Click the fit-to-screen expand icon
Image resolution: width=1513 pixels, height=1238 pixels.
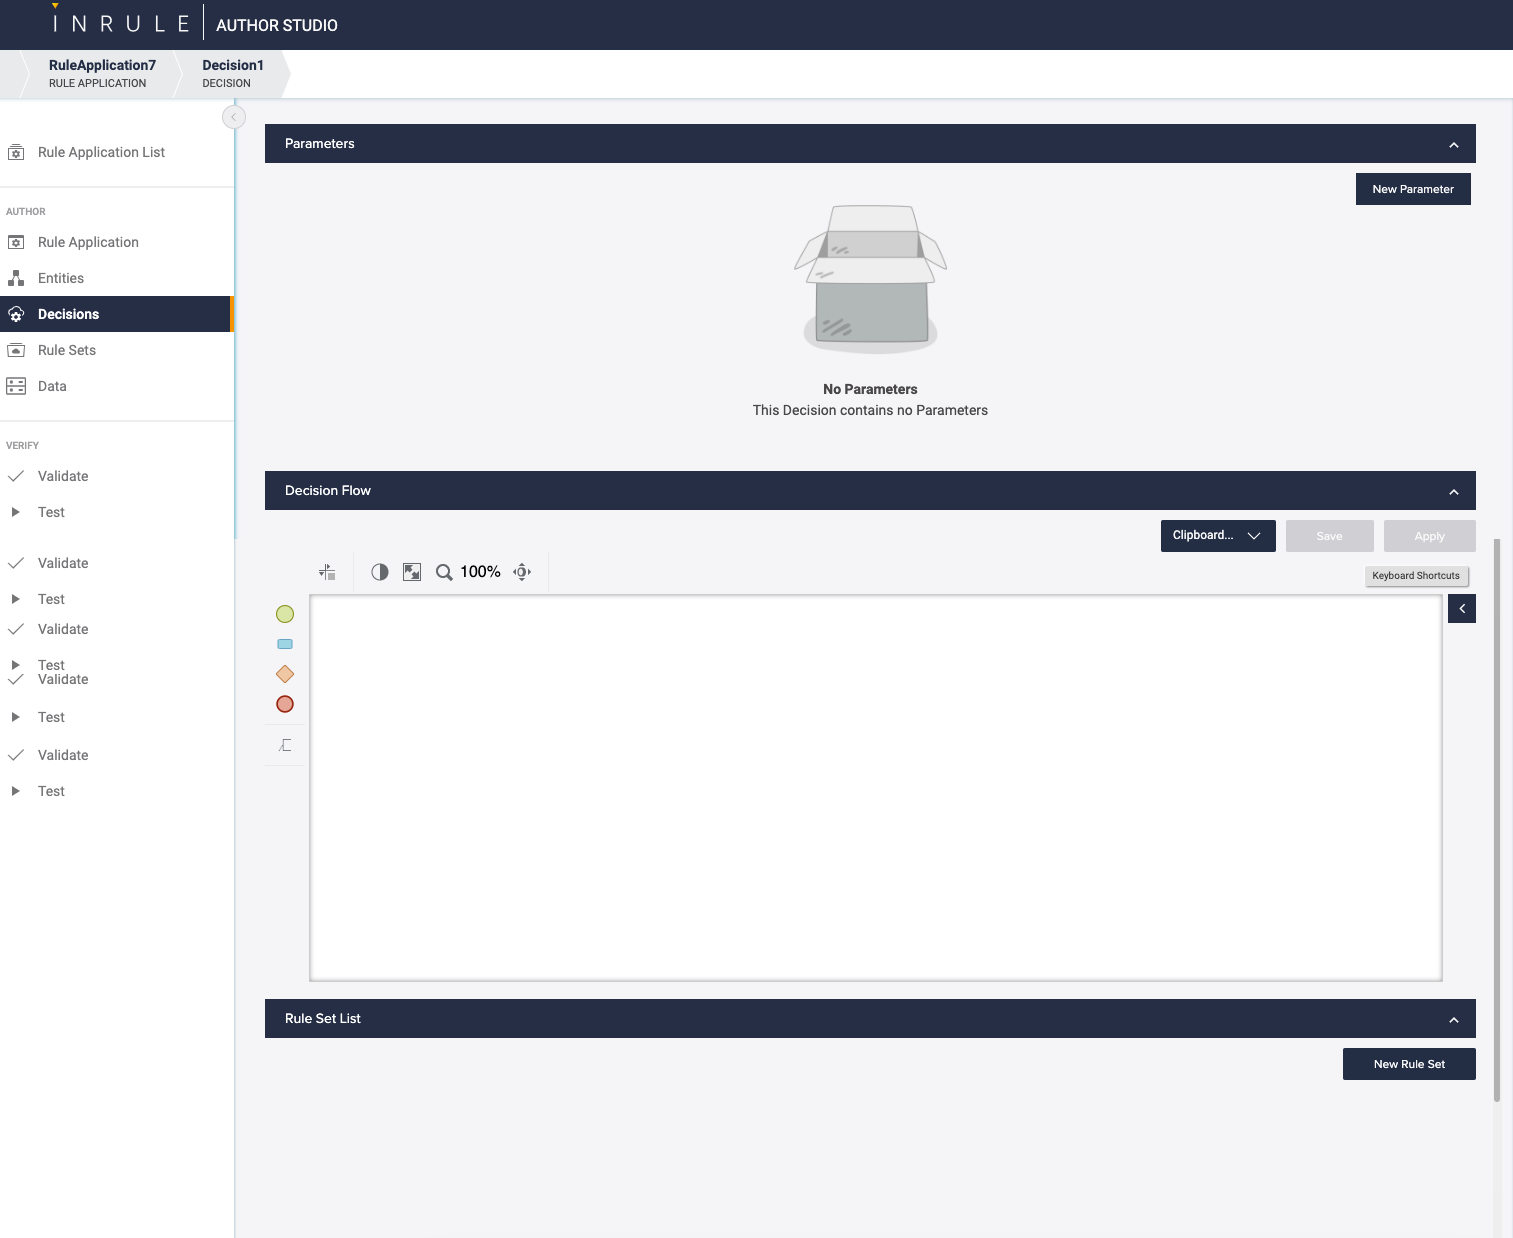(x=412, y=572)
